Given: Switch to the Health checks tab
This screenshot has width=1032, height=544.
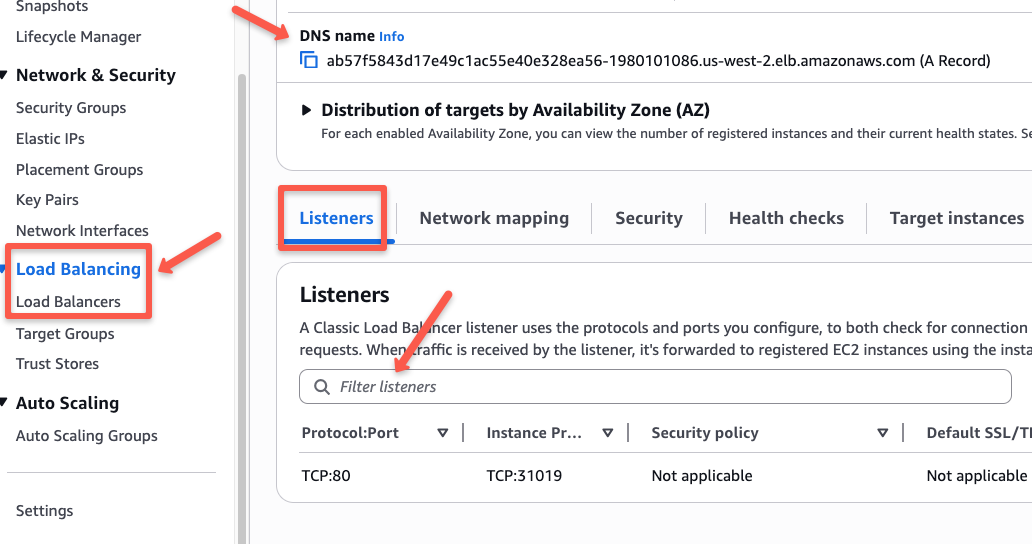Looking at the screenshot, I should click(787, 218).
